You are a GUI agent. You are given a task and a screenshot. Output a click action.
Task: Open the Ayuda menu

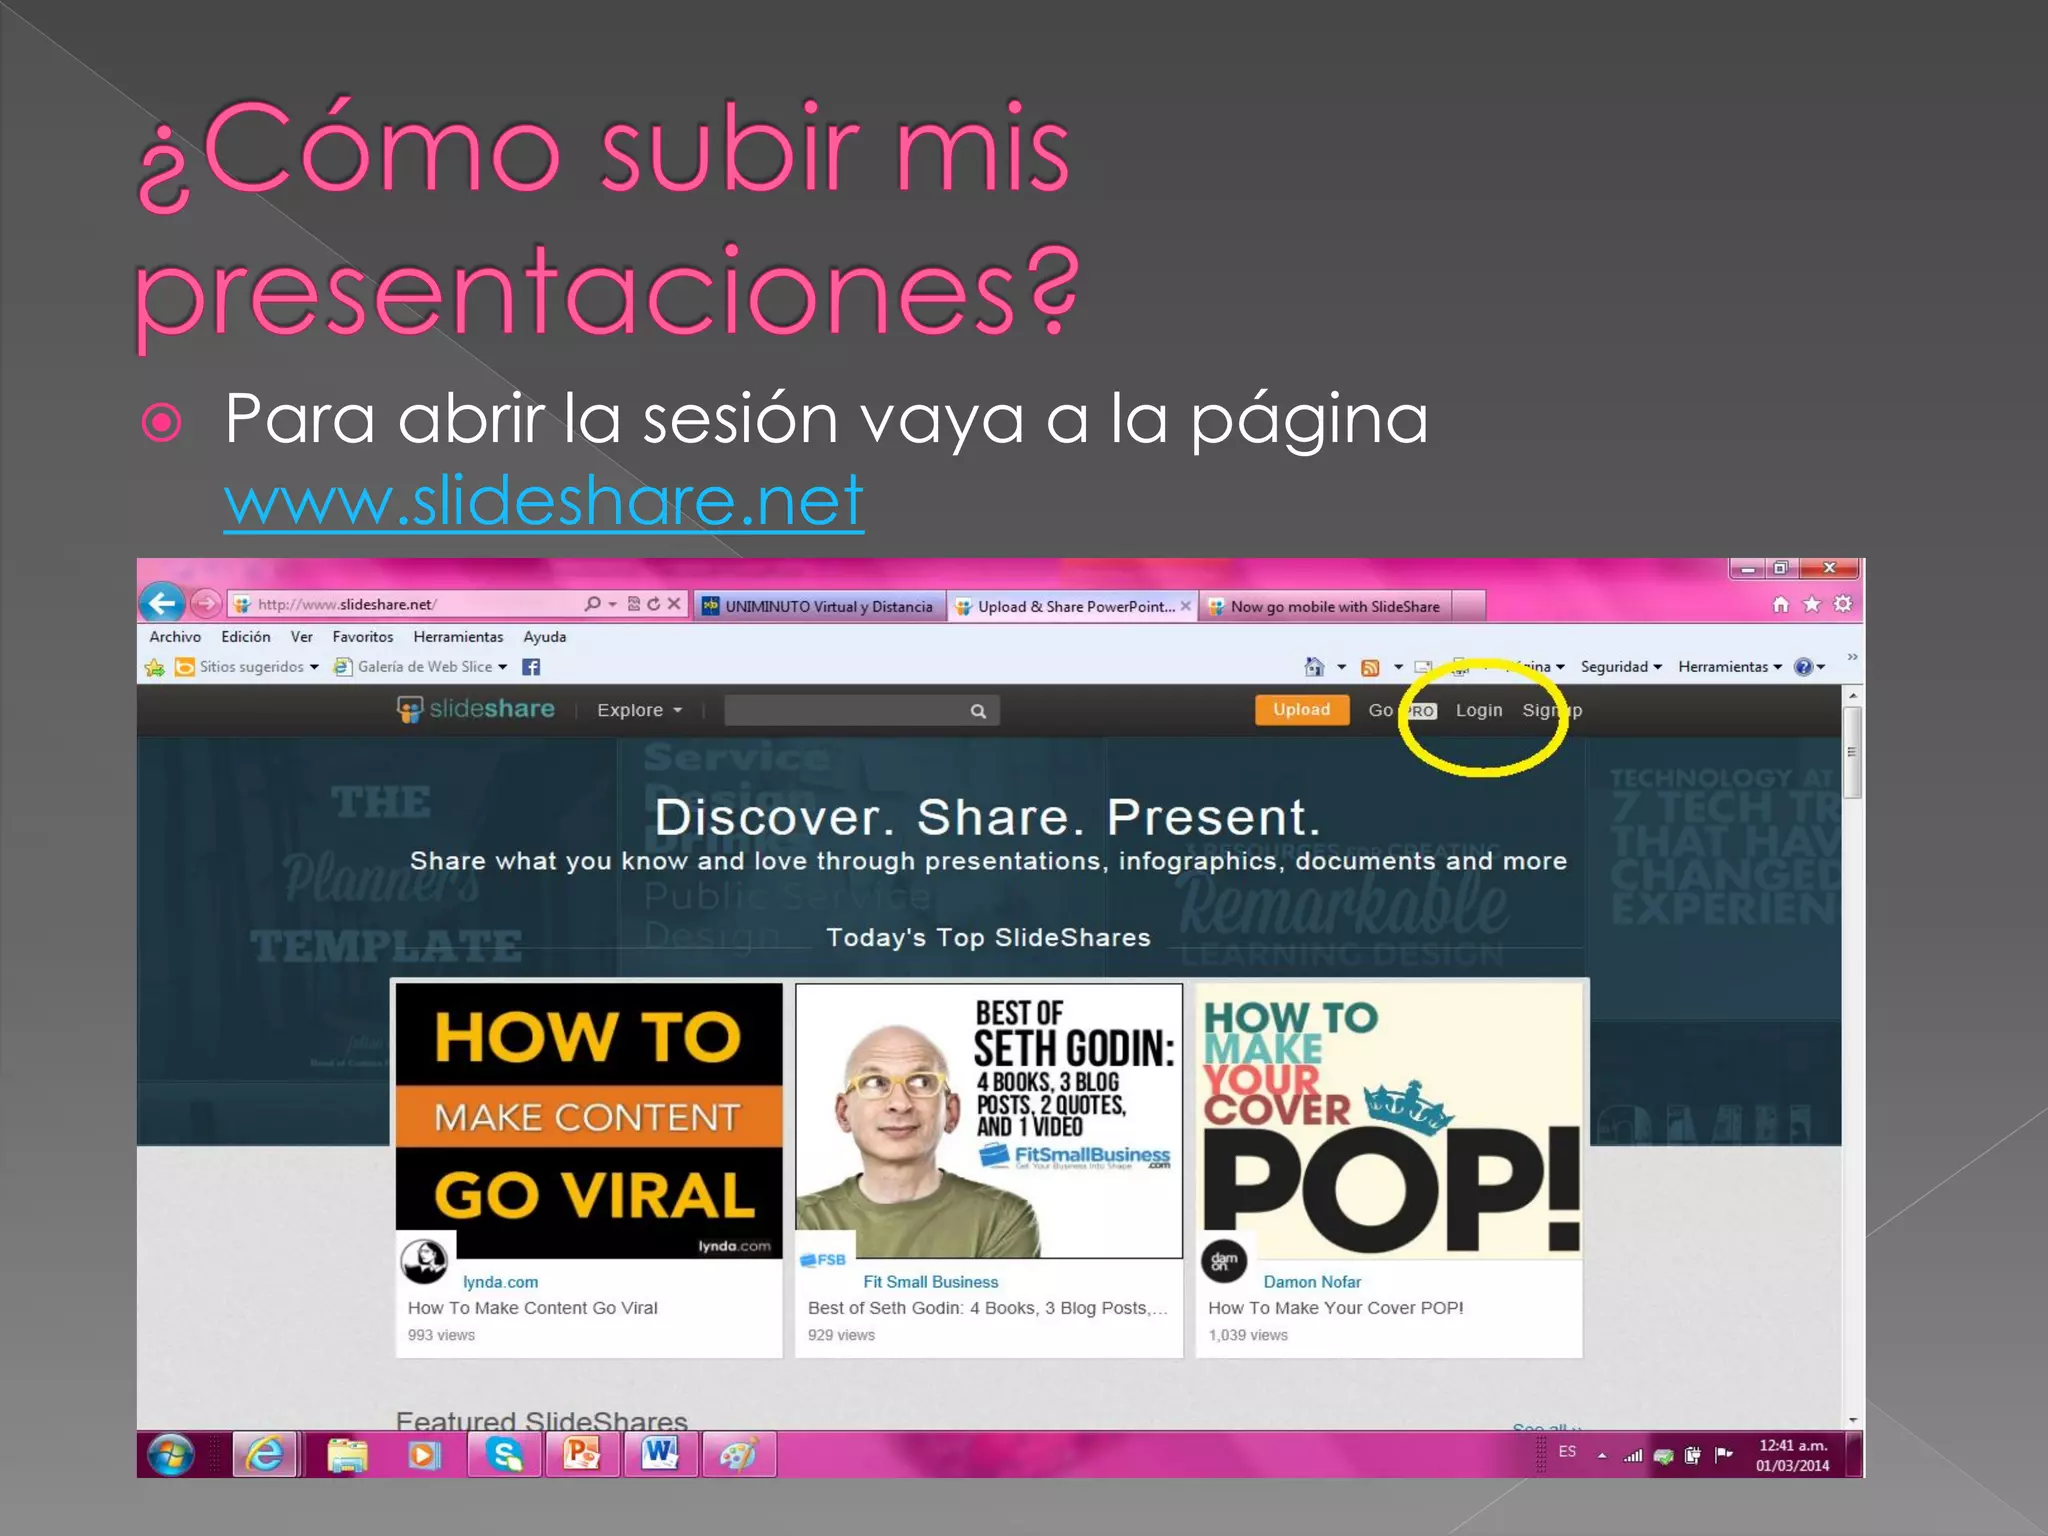pyautogui.click(x=545, y=637)
